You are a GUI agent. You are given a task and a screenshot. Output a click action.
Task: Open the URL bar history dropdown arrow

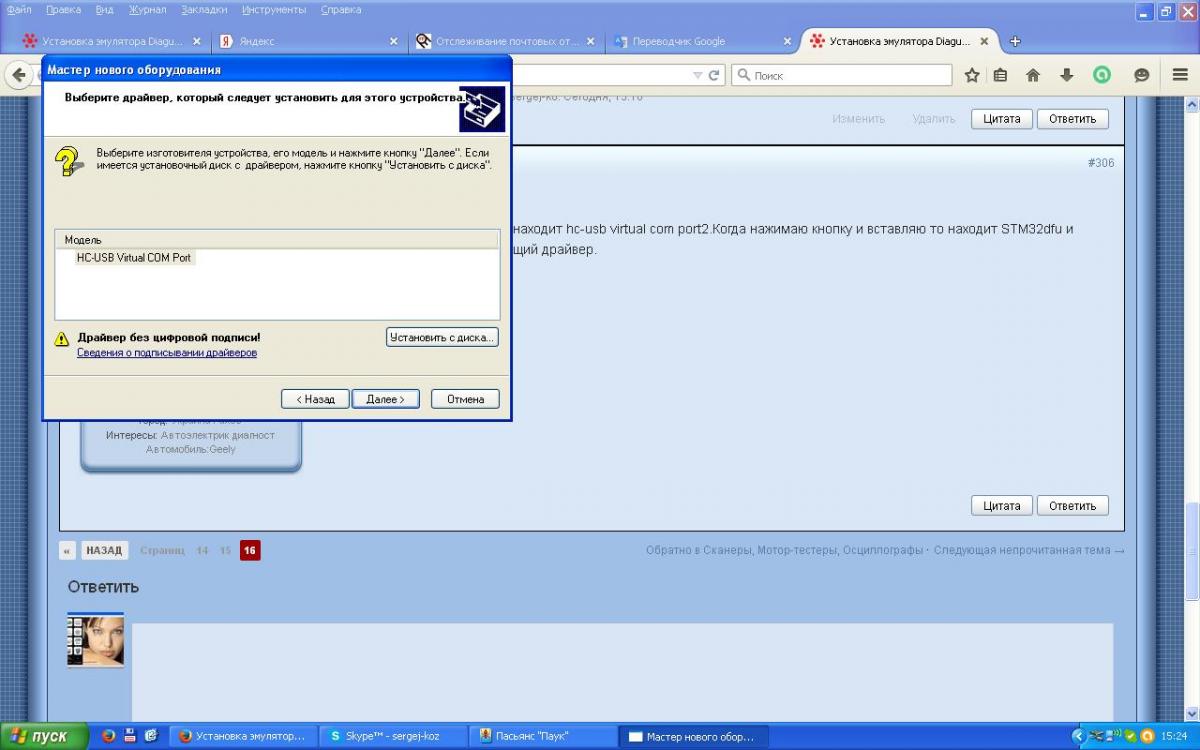(x=698, y=75)
